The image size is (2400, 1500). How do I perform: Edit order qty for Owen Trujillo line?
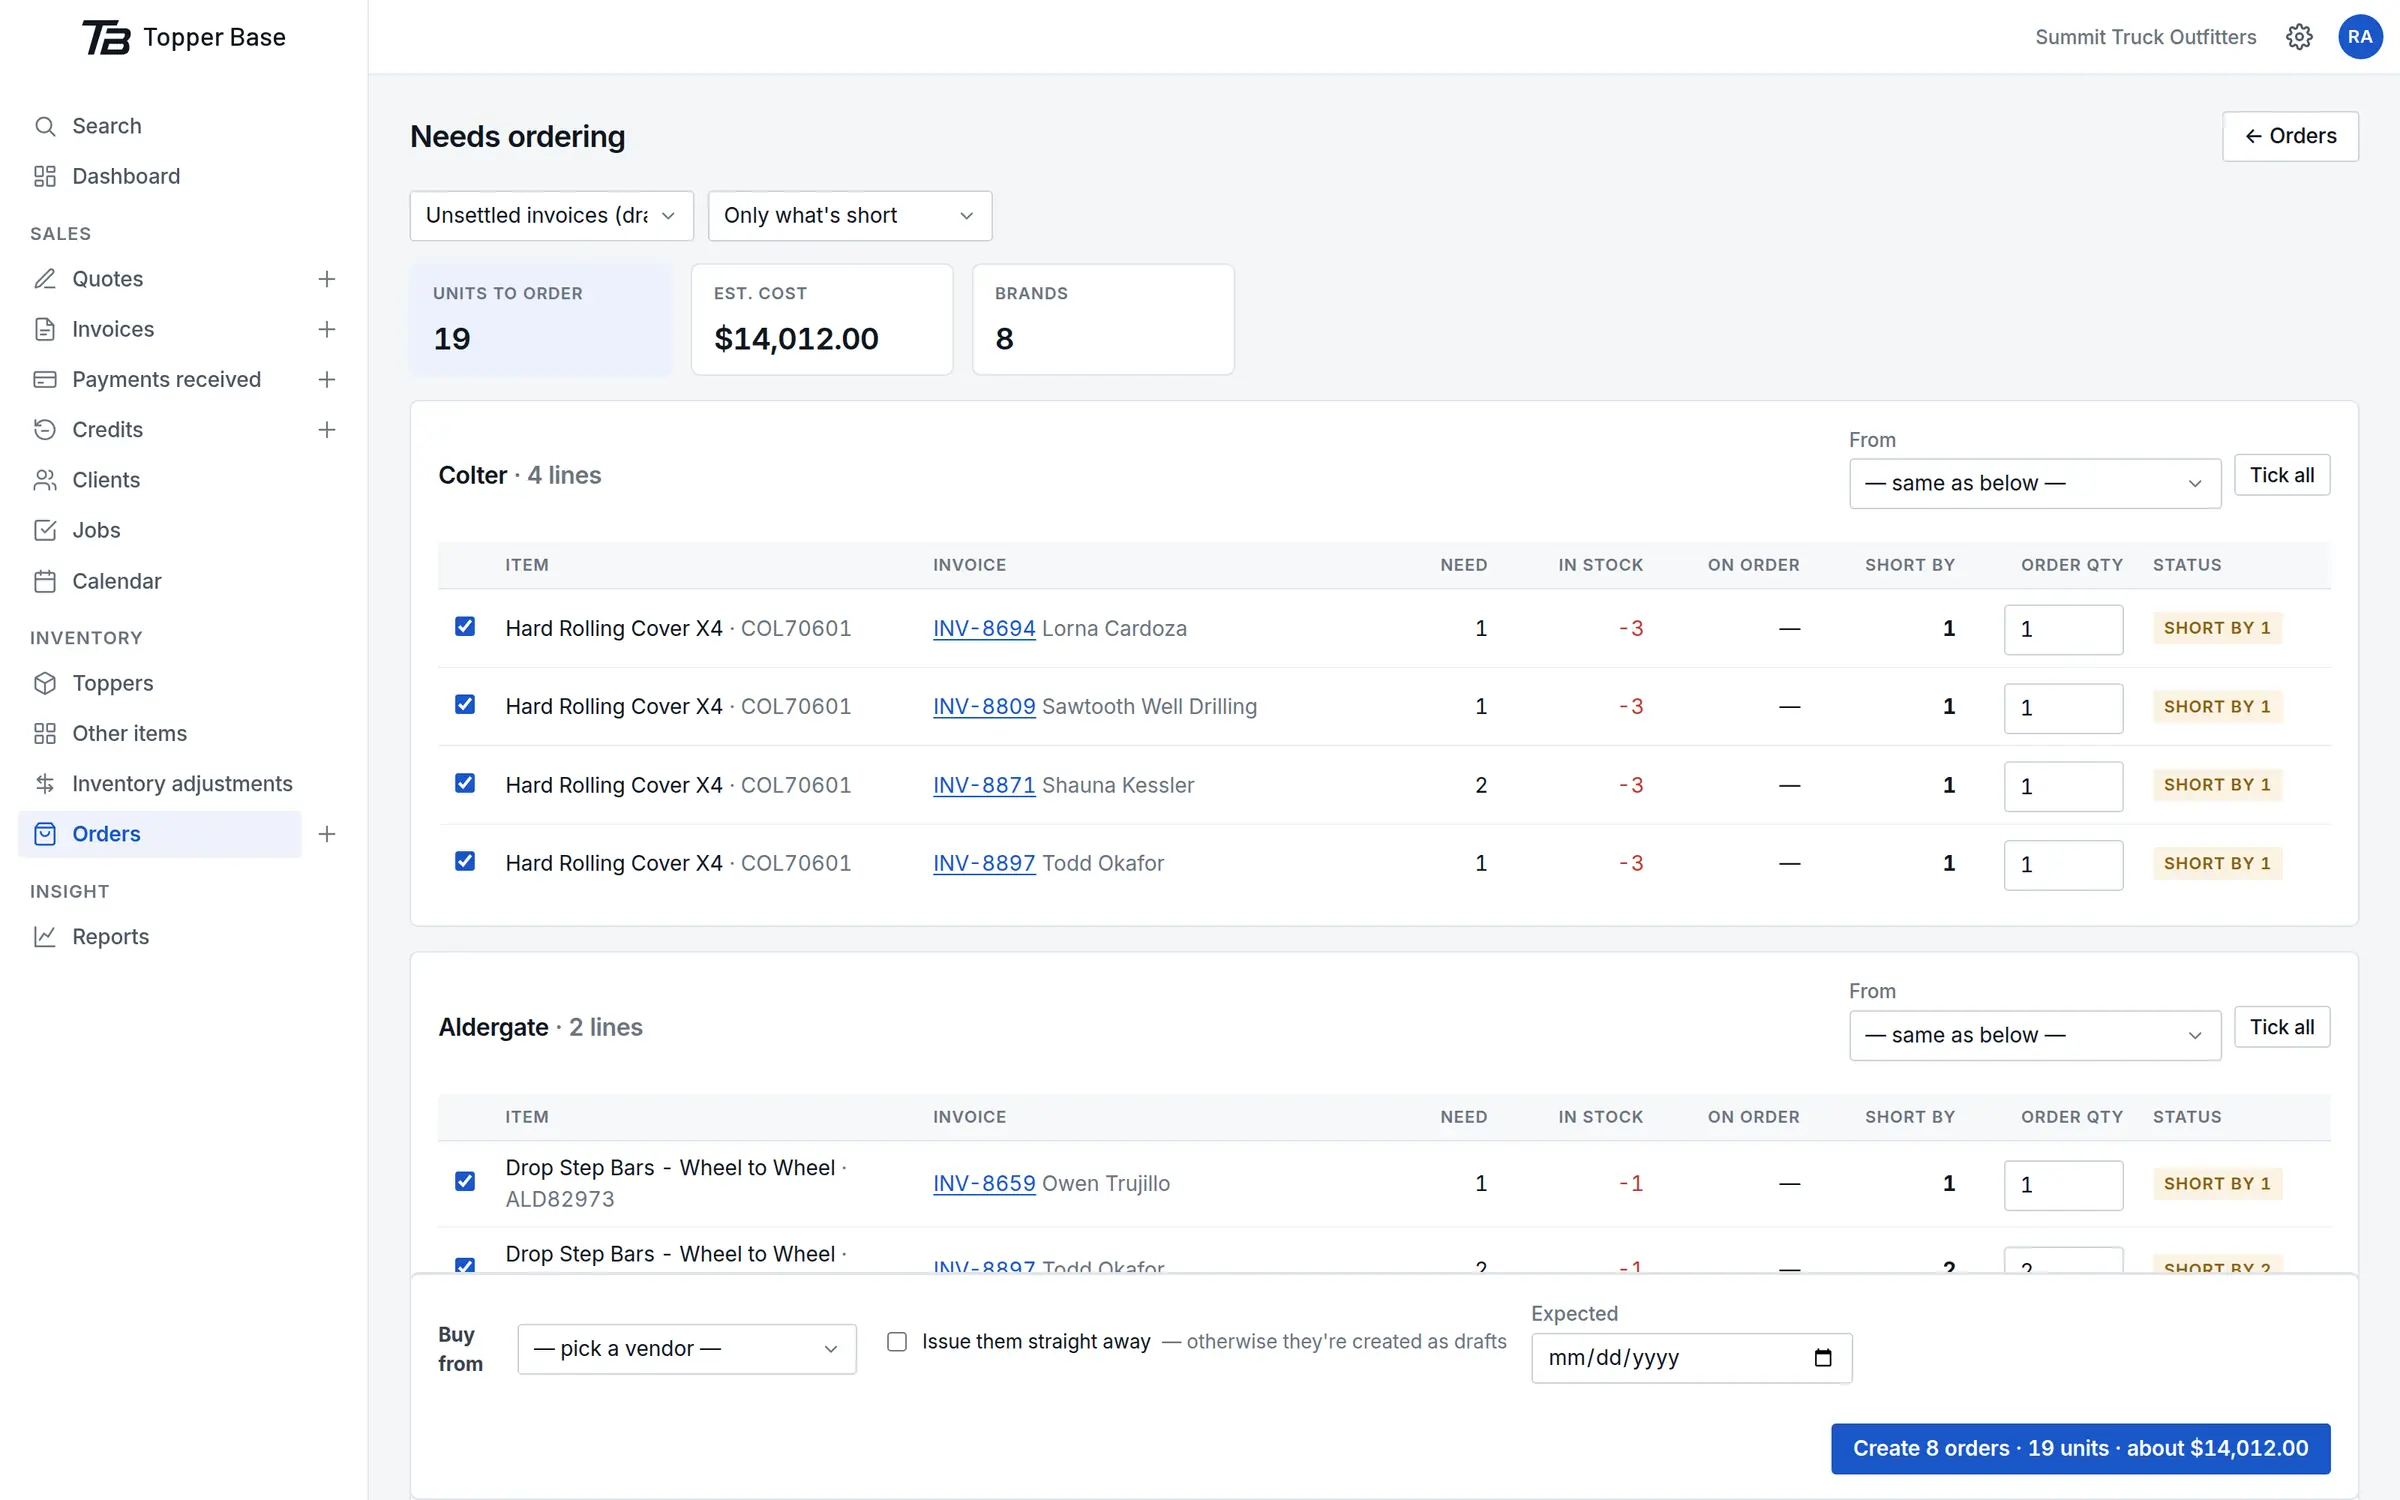(x=2063, y=1185)
